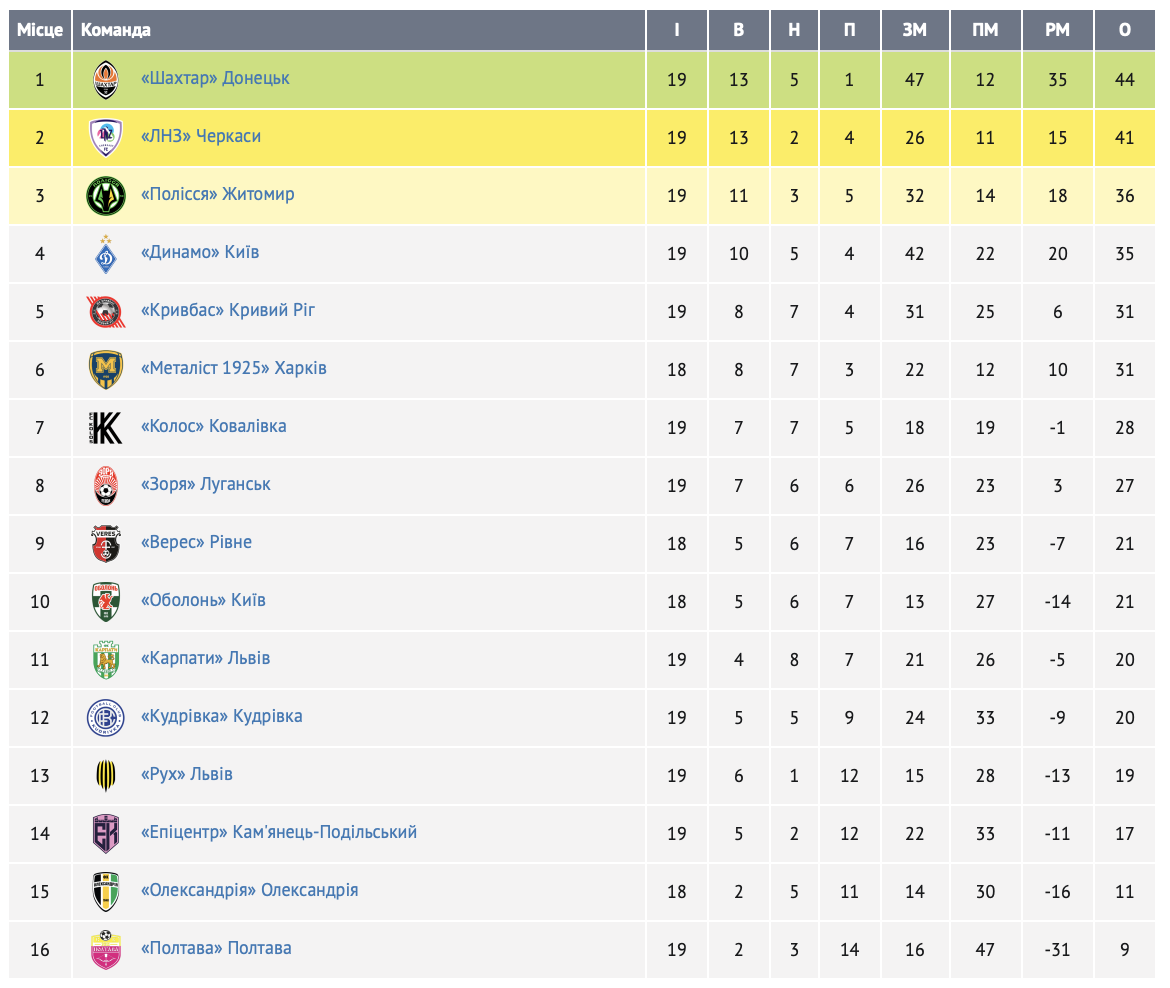
Task: Open «Епіцентр» Кам'янець-Подільський team page
Action: (x=279, y=832)
